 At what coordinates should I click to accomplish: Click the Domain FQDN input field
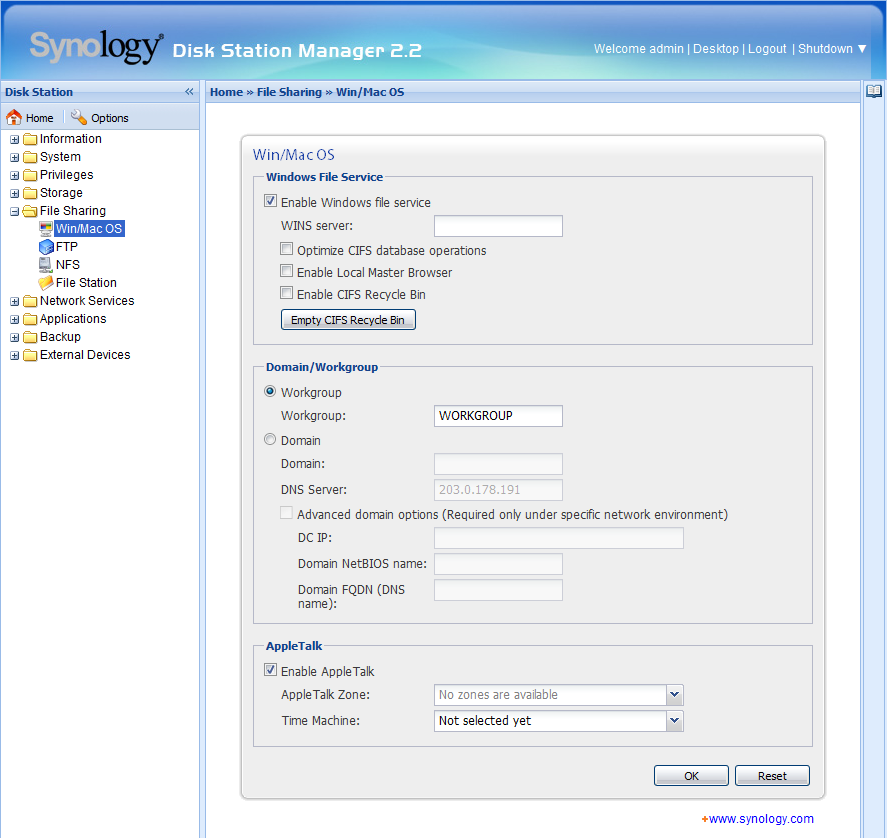(x=498, y=590)
